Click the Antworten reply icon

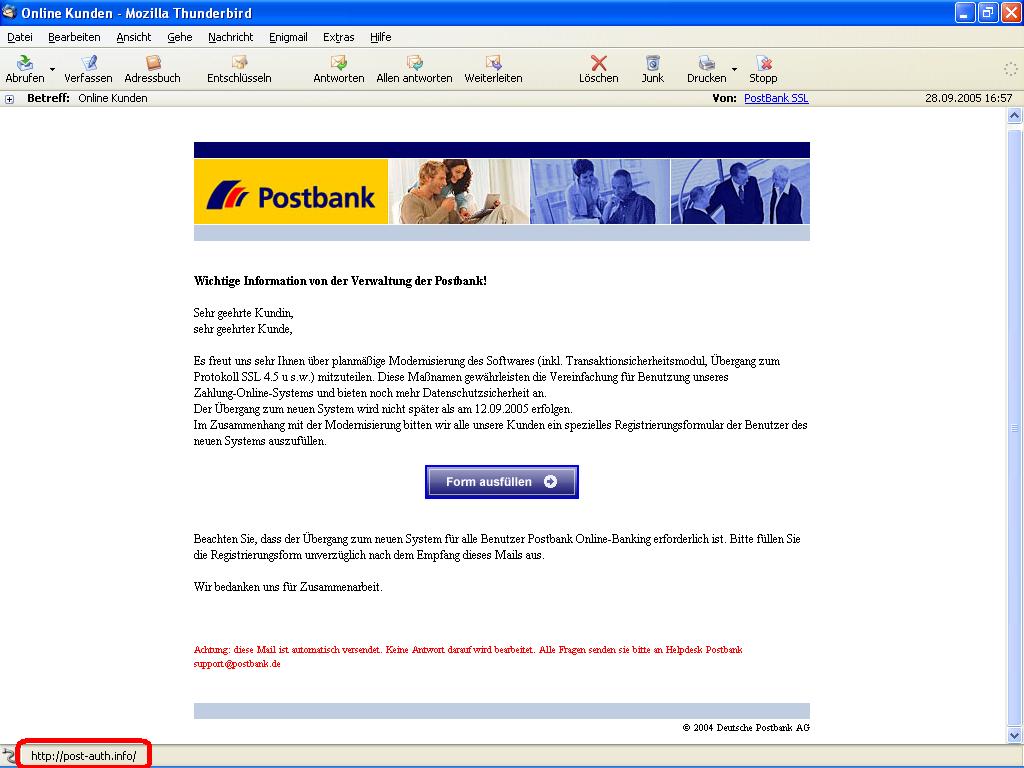[x=339, y=63]
